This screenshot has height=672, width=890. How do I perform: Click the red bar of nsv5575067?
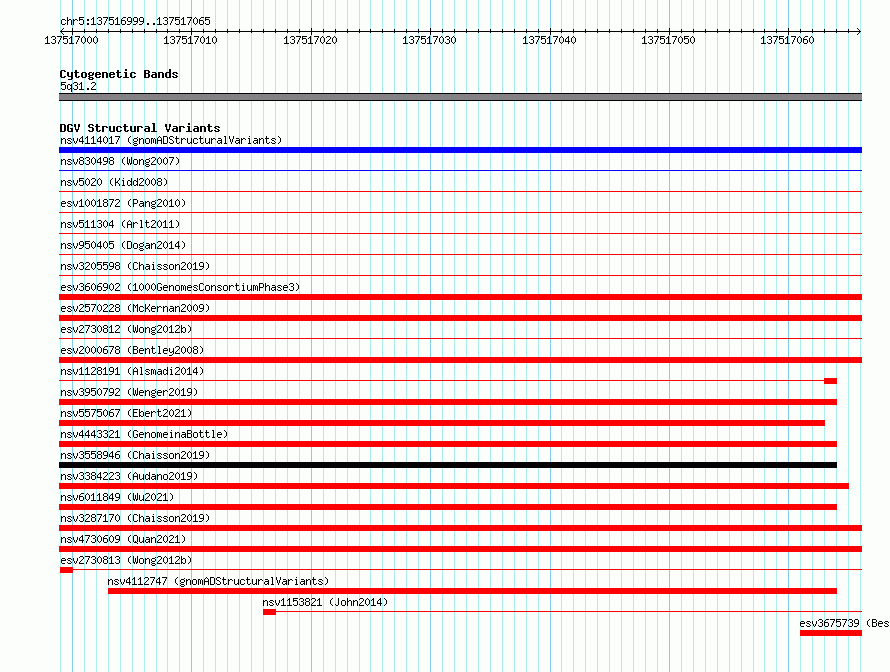442,423
